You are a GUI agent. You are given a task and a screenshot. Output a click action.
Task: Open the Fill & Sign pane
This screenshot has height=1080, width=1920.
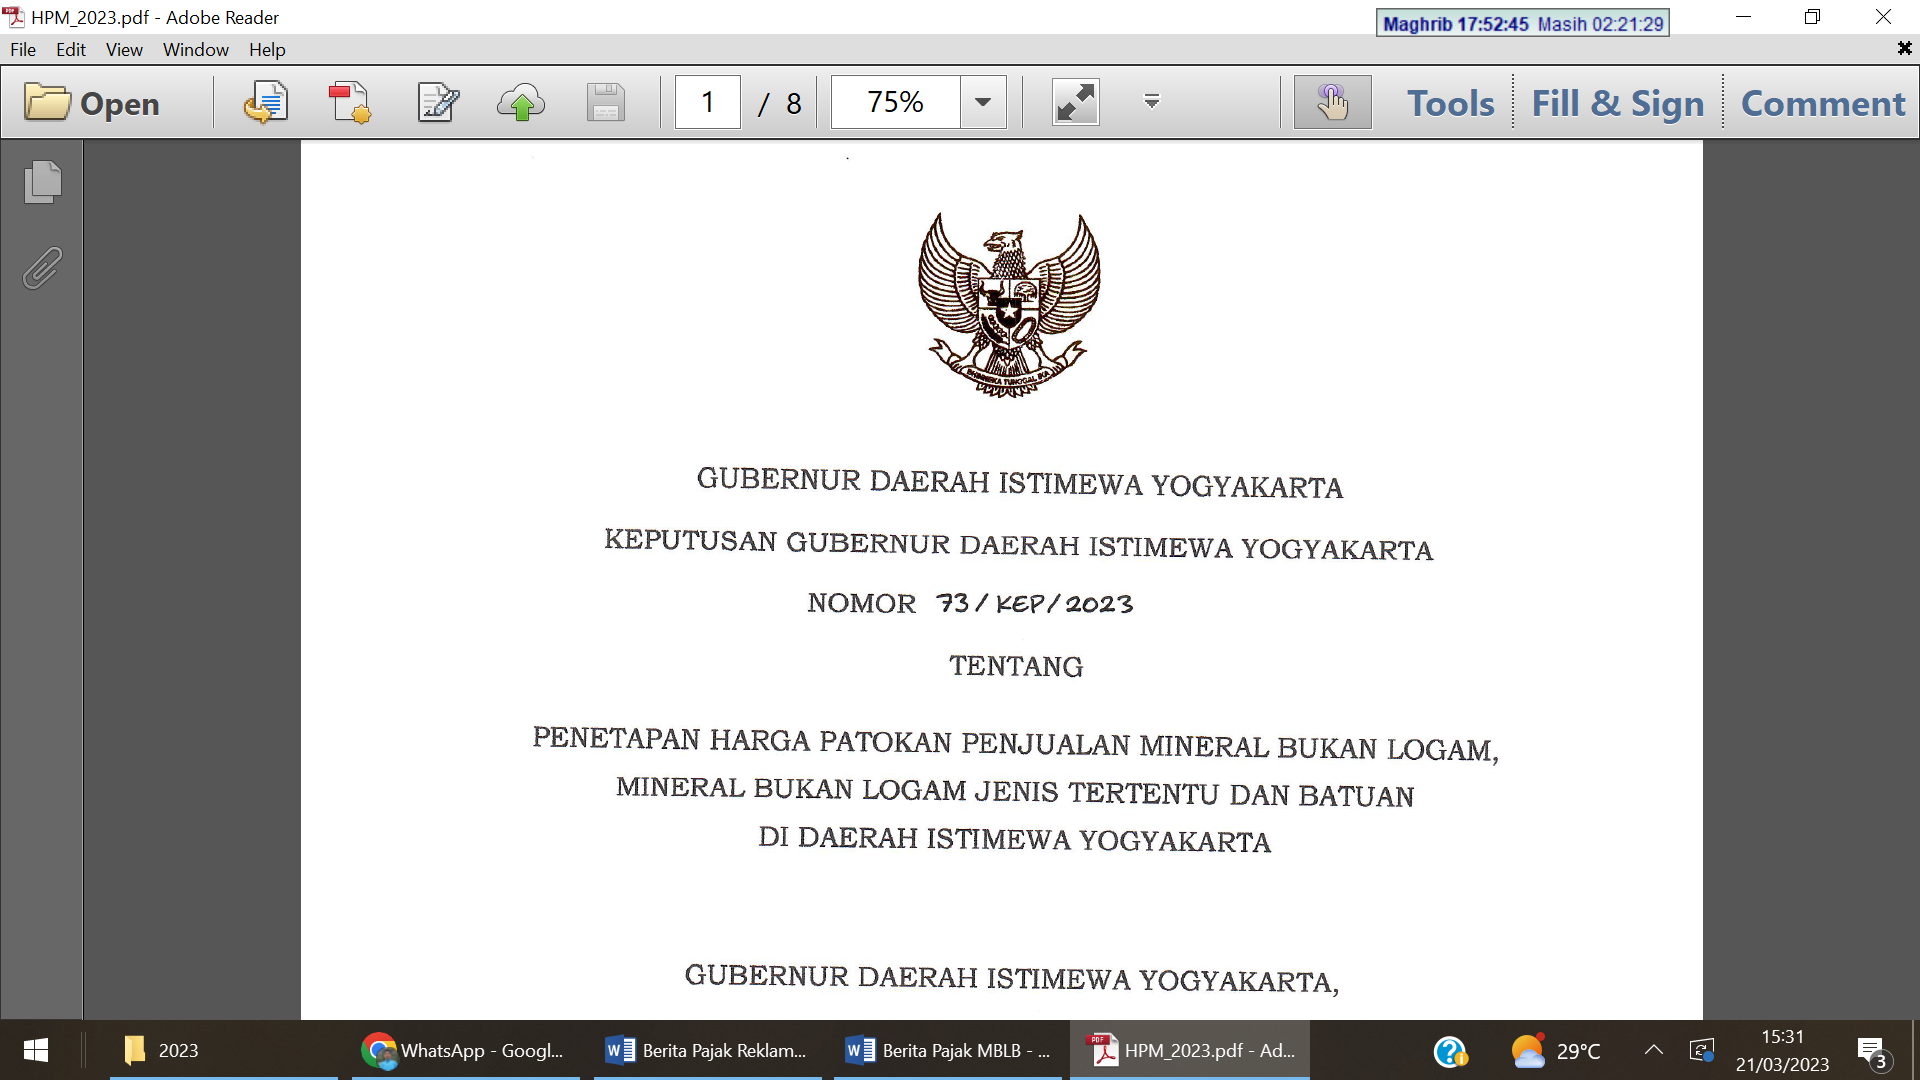pos(1617,103)
